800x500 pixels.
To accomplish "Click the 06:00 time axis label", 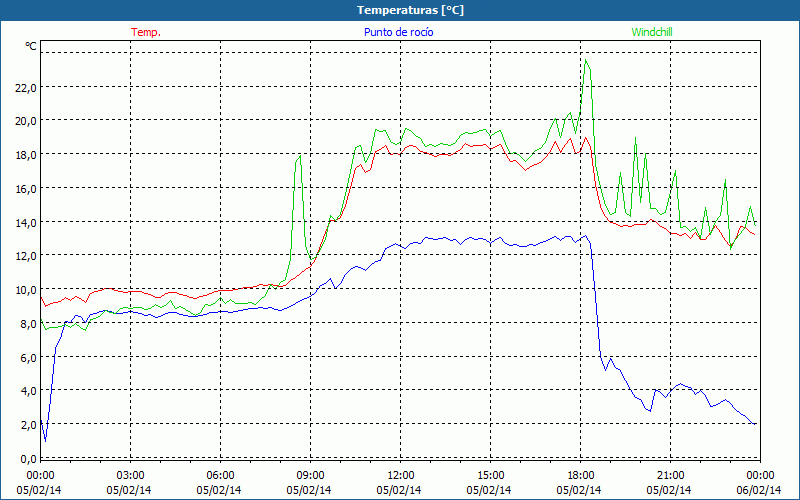I will [x=220, y=476].
